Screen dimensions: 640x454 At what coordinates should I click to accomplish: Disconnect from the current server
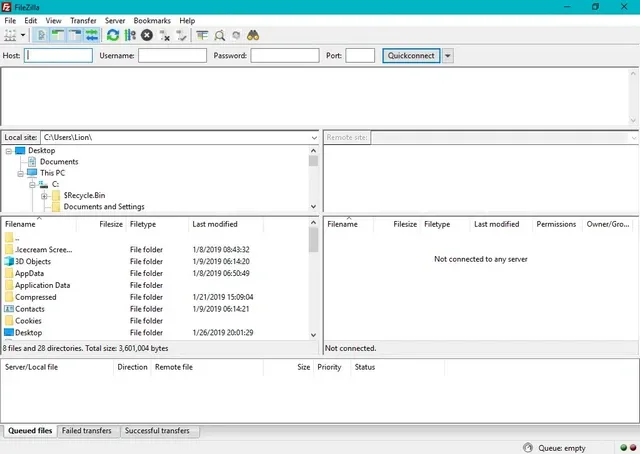click(164, 36)
